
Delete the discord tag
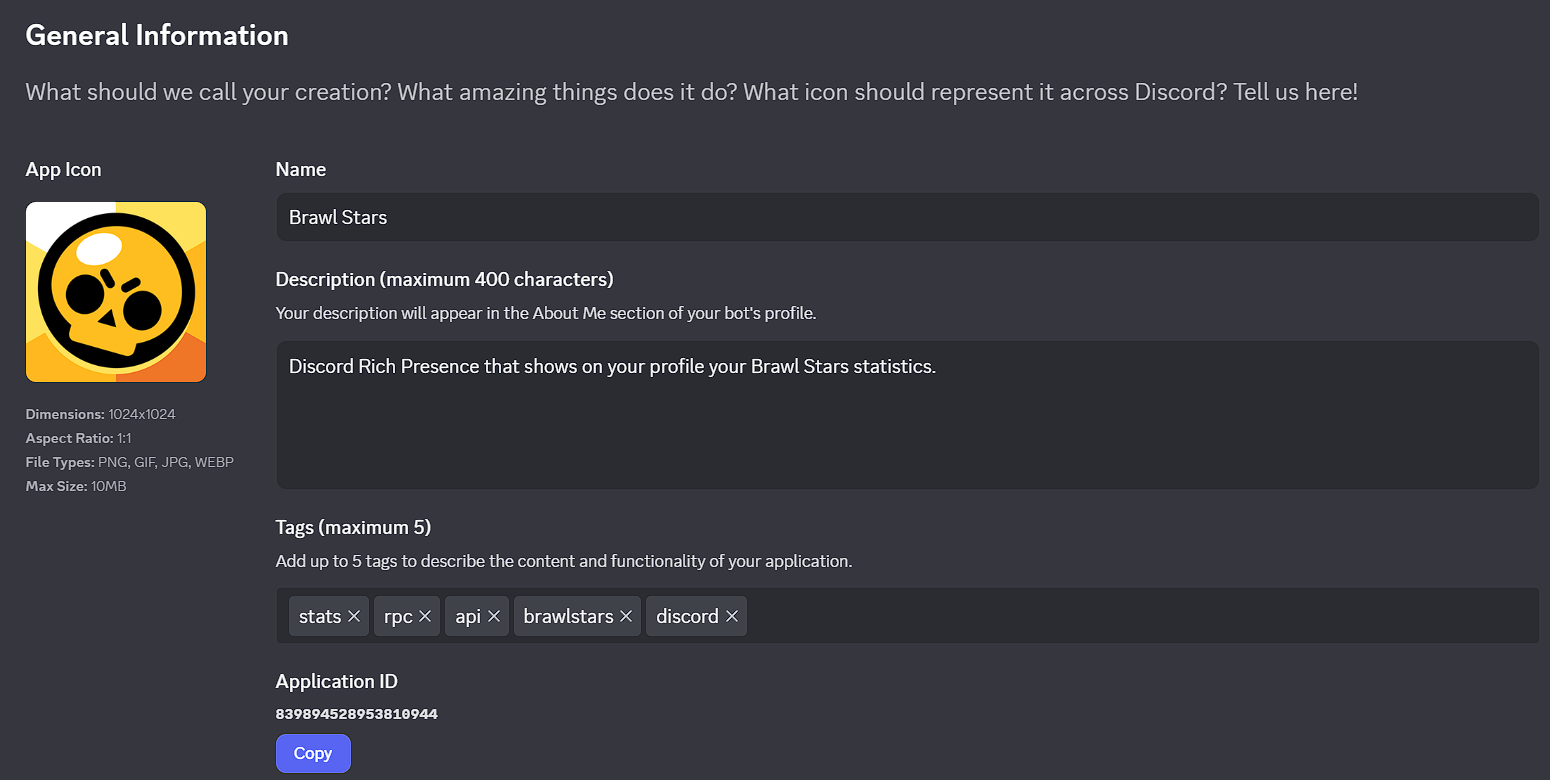pyautogui.click(x=732, y=617)
